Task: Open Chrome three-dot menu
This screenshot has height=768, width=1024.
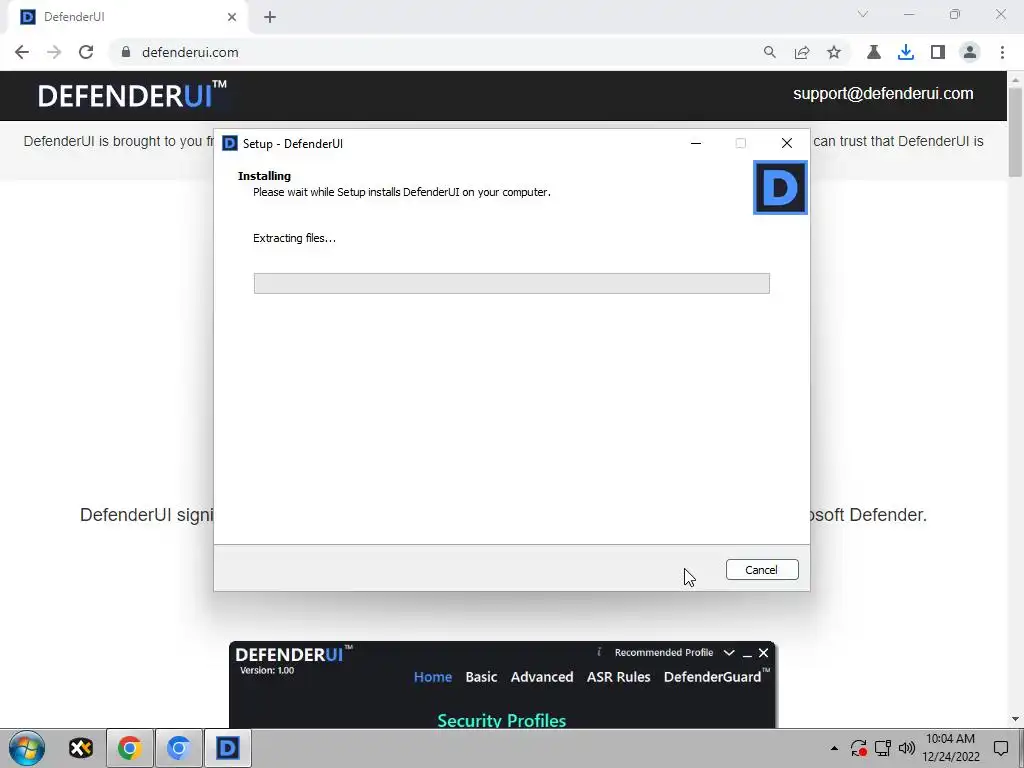Action: pos(1002,52)
